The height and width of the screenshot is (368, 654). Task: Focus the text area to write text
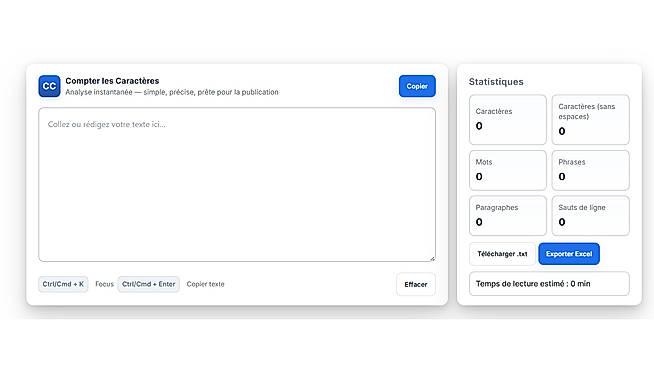237,184
